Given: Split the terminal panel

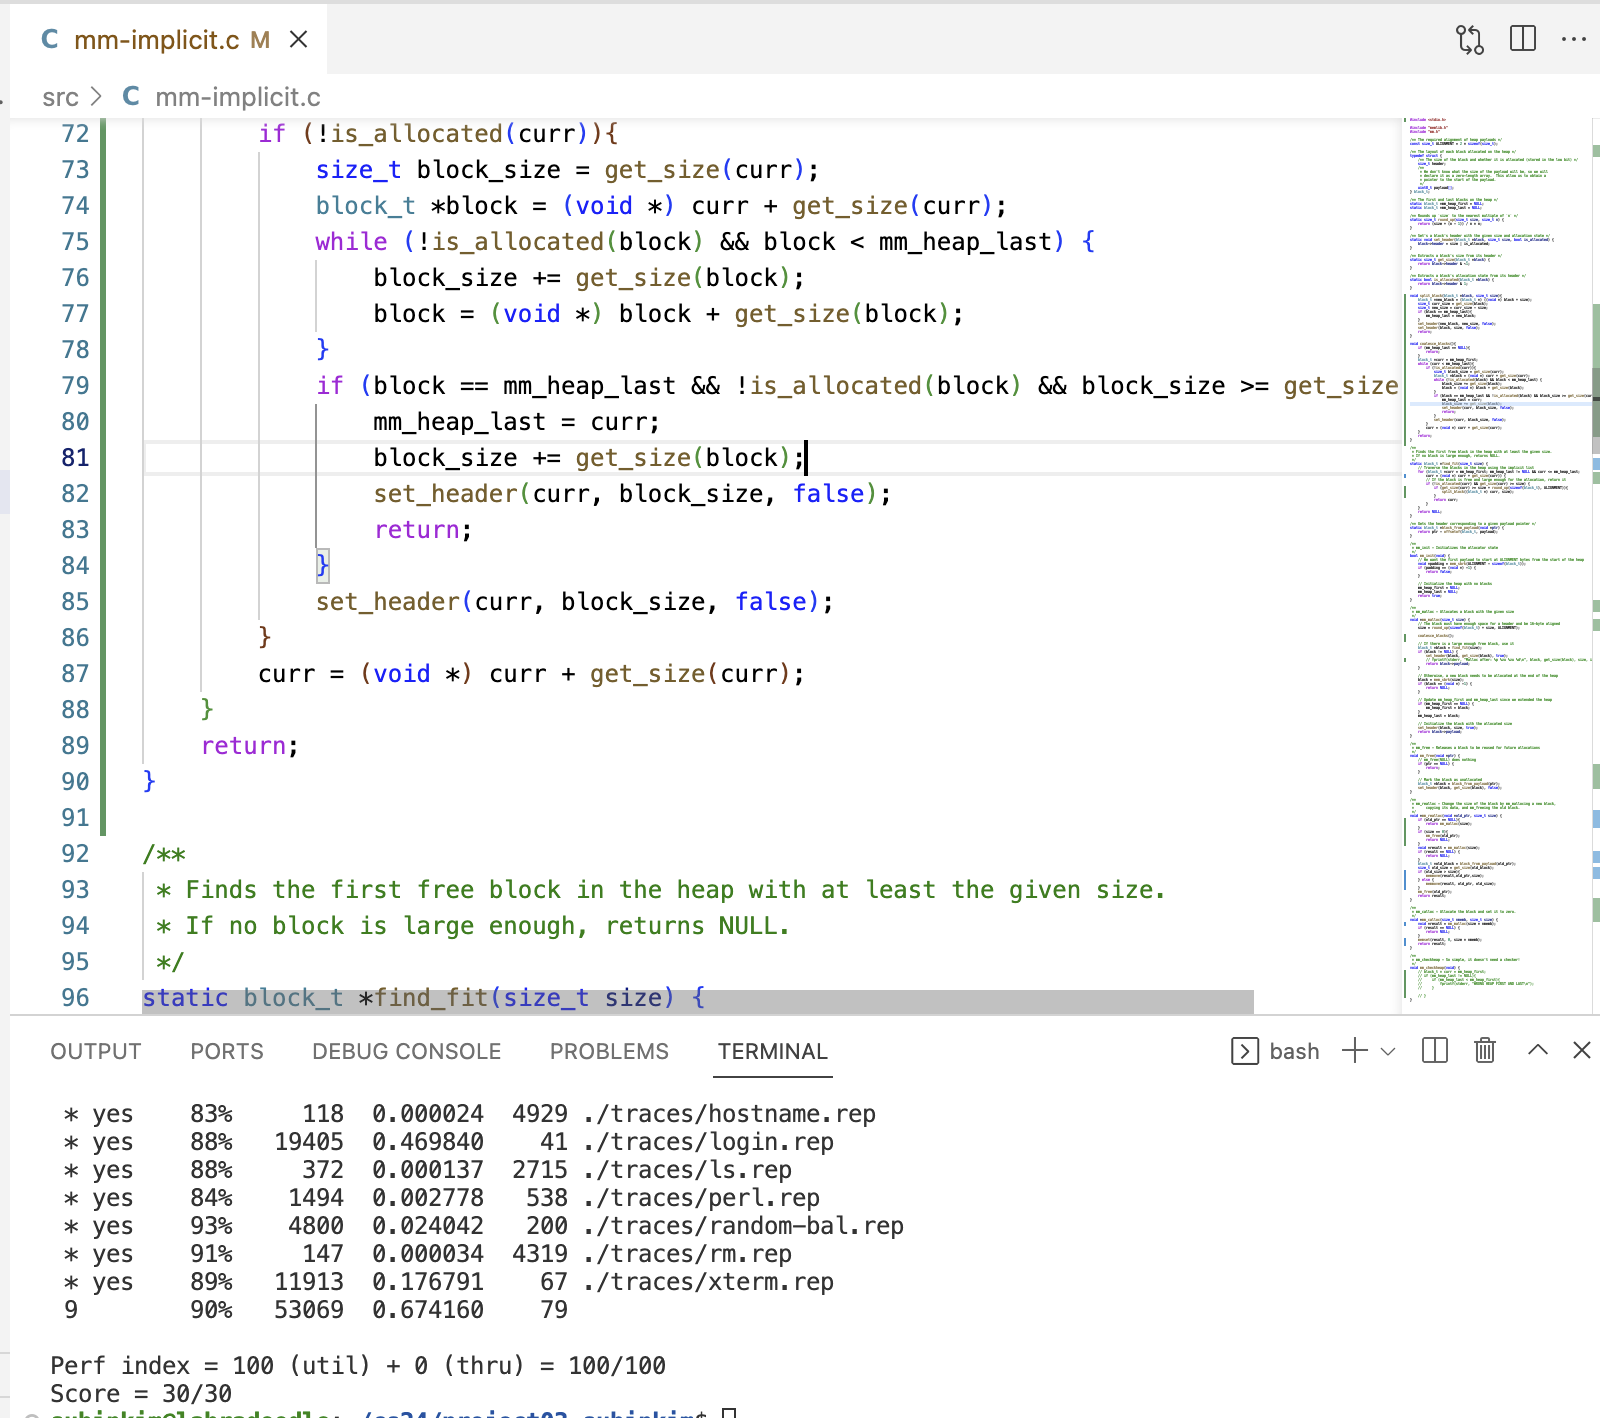Looking at the screenshot, I should [1434, 1051].
